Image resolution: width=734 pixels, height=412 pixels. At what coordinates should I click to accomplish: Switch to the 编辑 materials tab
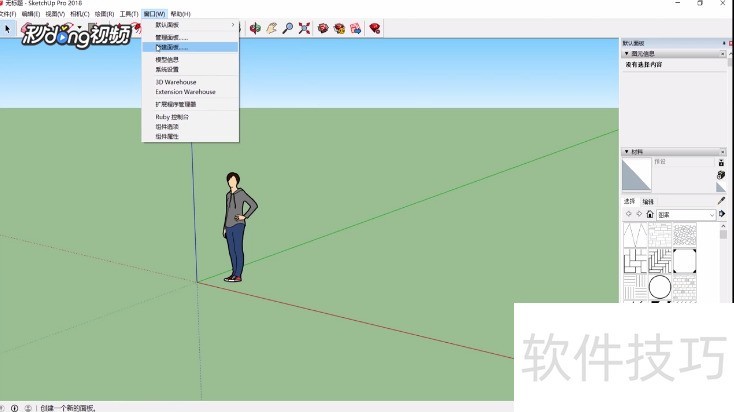pyautogui.click(x=648, y=202)
